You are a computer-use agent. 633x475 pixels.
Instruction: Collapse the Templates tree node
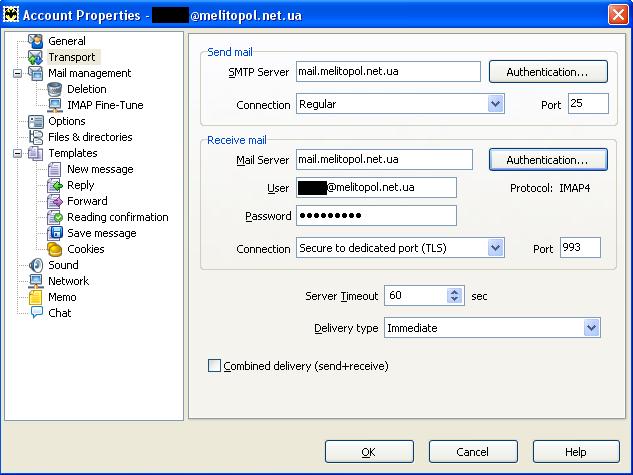pyautogui.click(x=18, y=153)
